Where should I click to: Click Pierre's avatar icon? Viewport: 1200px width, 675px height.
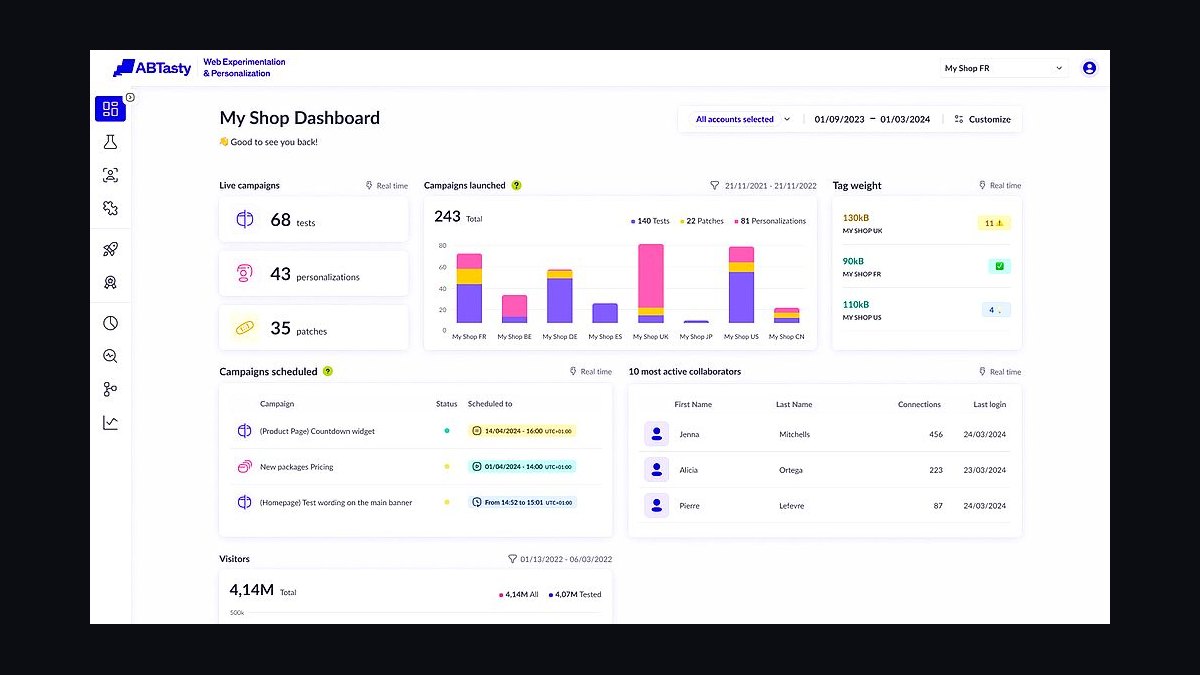(656, 506)
